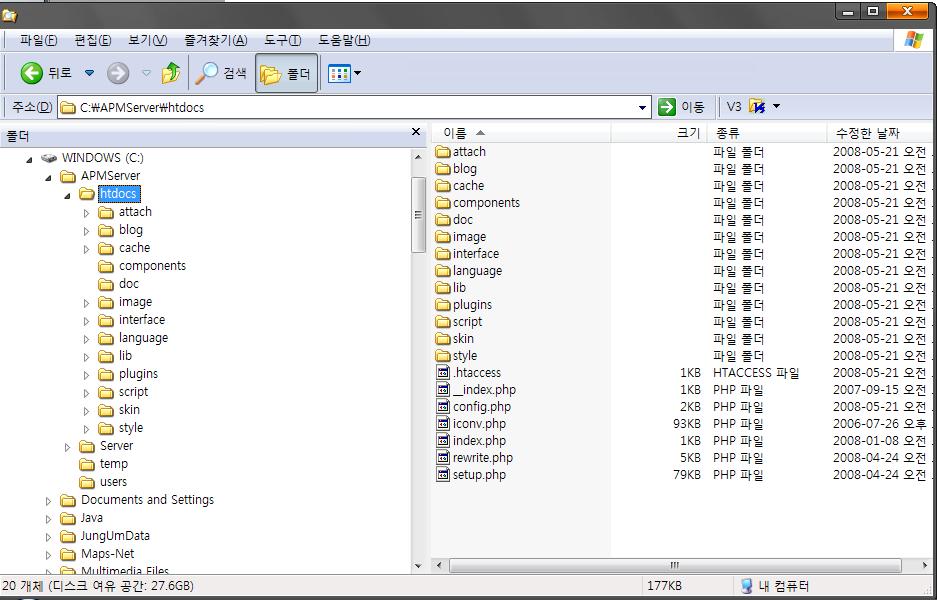Viewport: 937px width, 600px height.
Task: Select the index.php file icon
Action: [x=443, y=440]
